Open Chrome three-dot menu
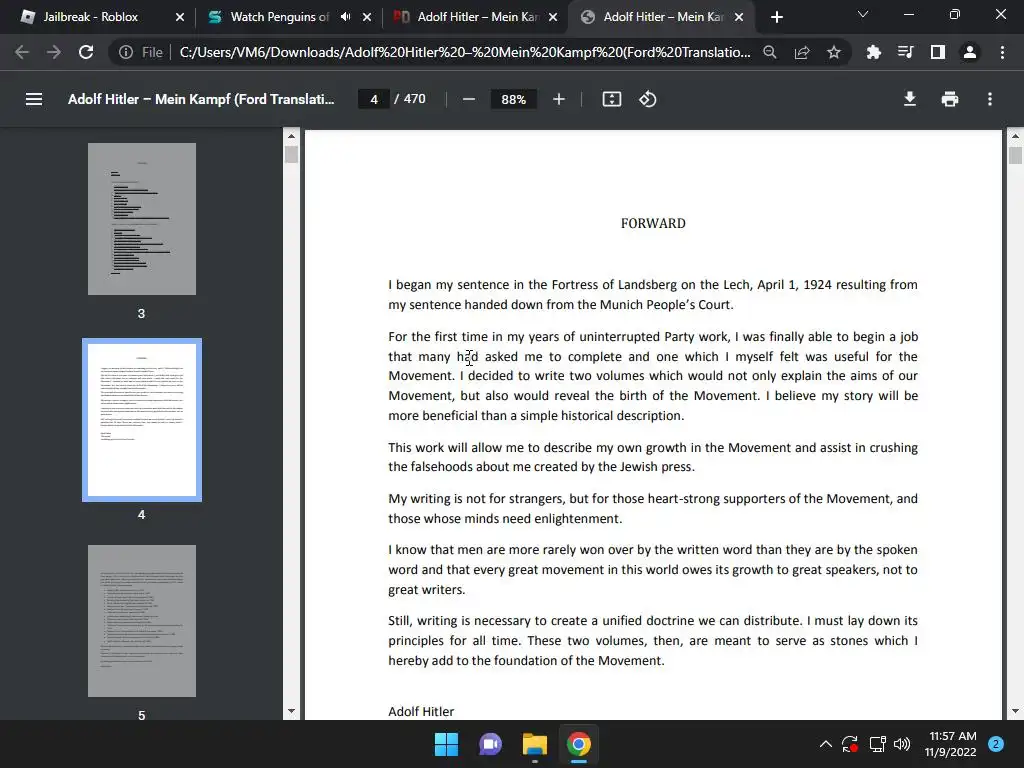 click(1002, 52)
